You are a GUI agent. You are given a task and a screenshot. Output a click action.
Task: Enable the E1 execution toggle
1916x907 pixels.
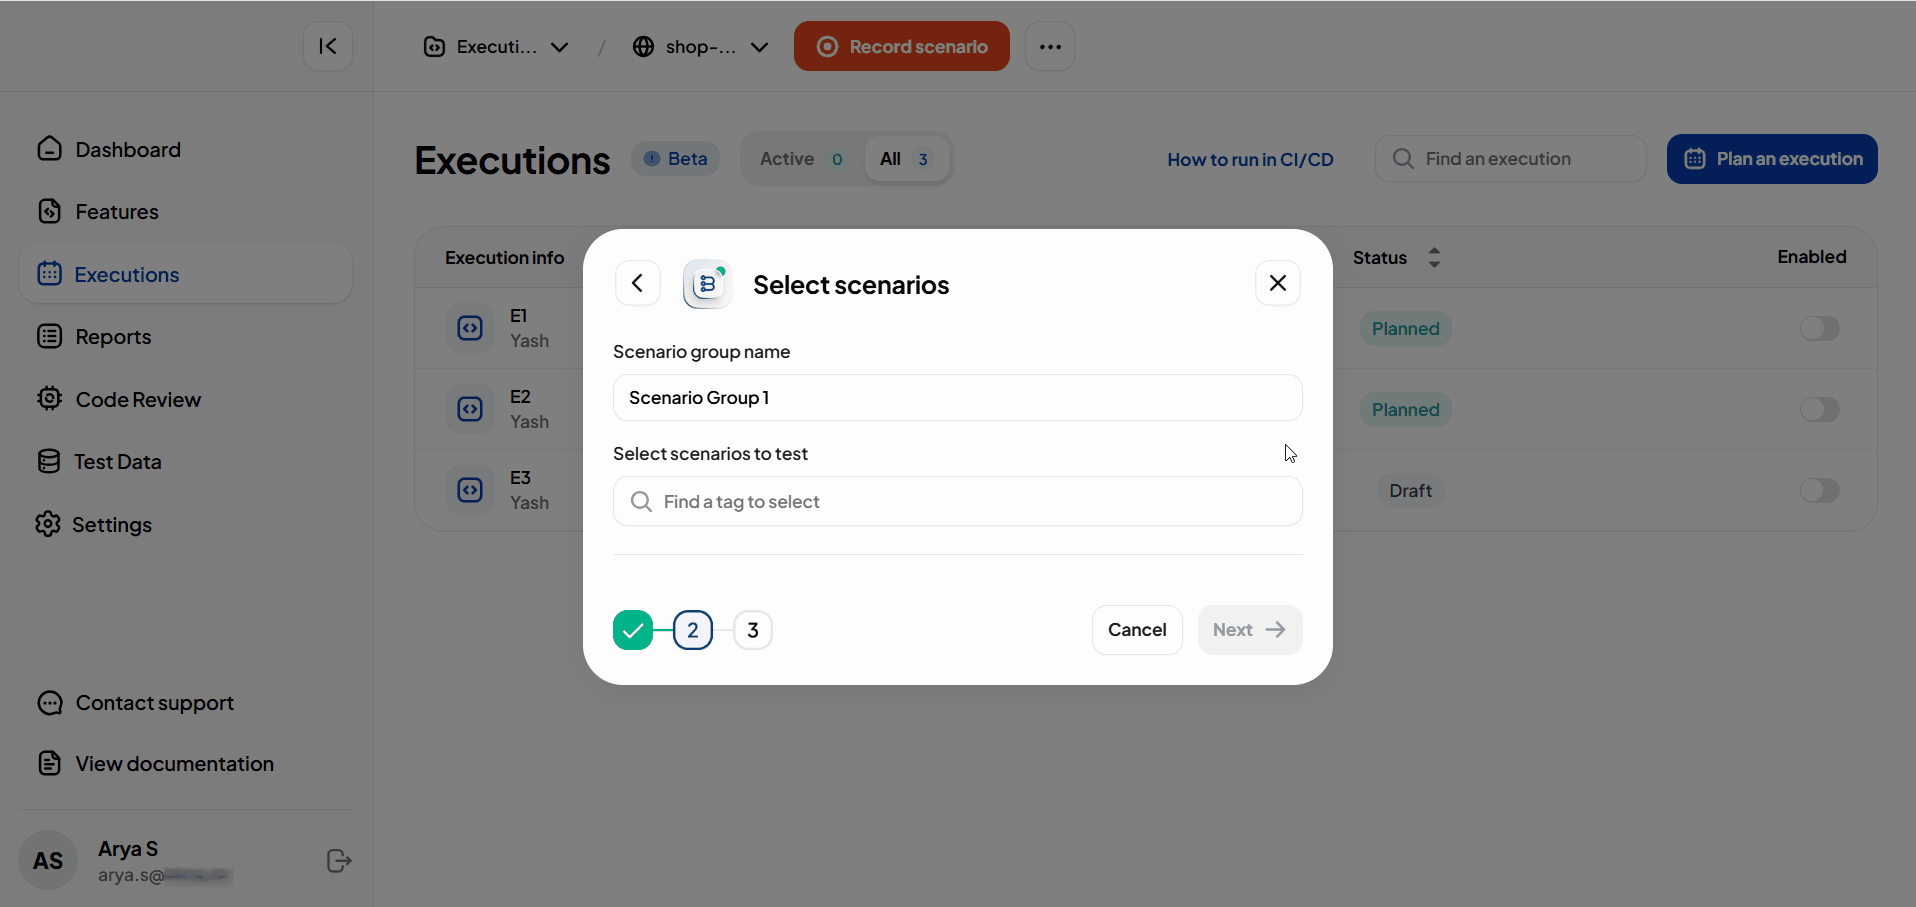pyautogui.click(x=1819, y=328)
